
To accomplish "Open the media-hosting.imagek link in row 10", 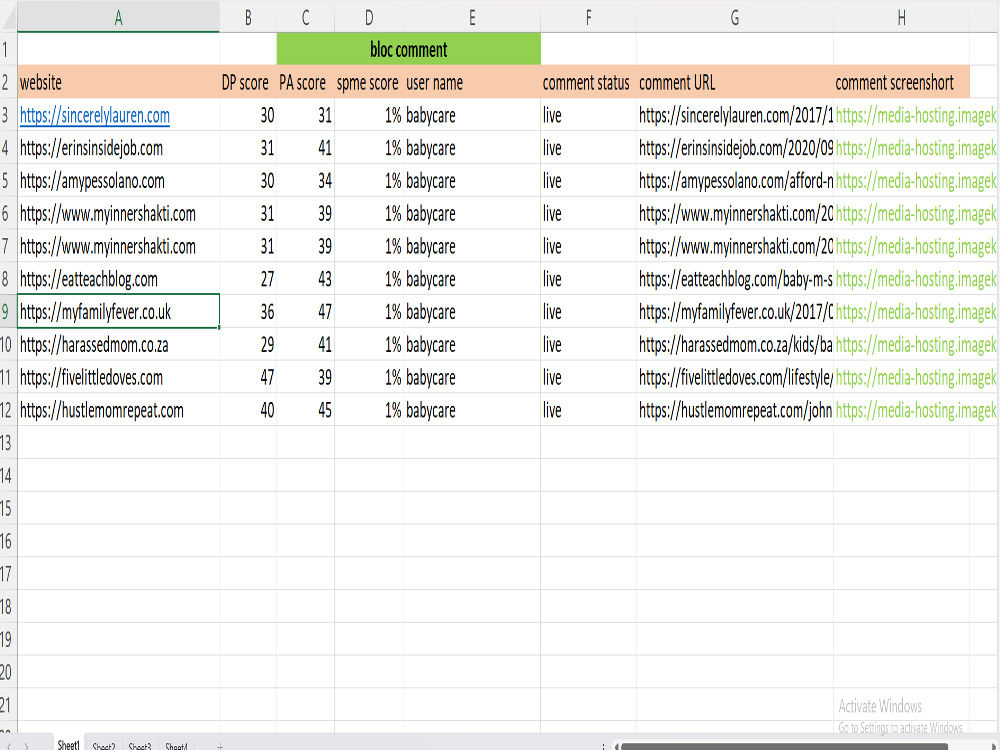I will click(x=916, y=345).
